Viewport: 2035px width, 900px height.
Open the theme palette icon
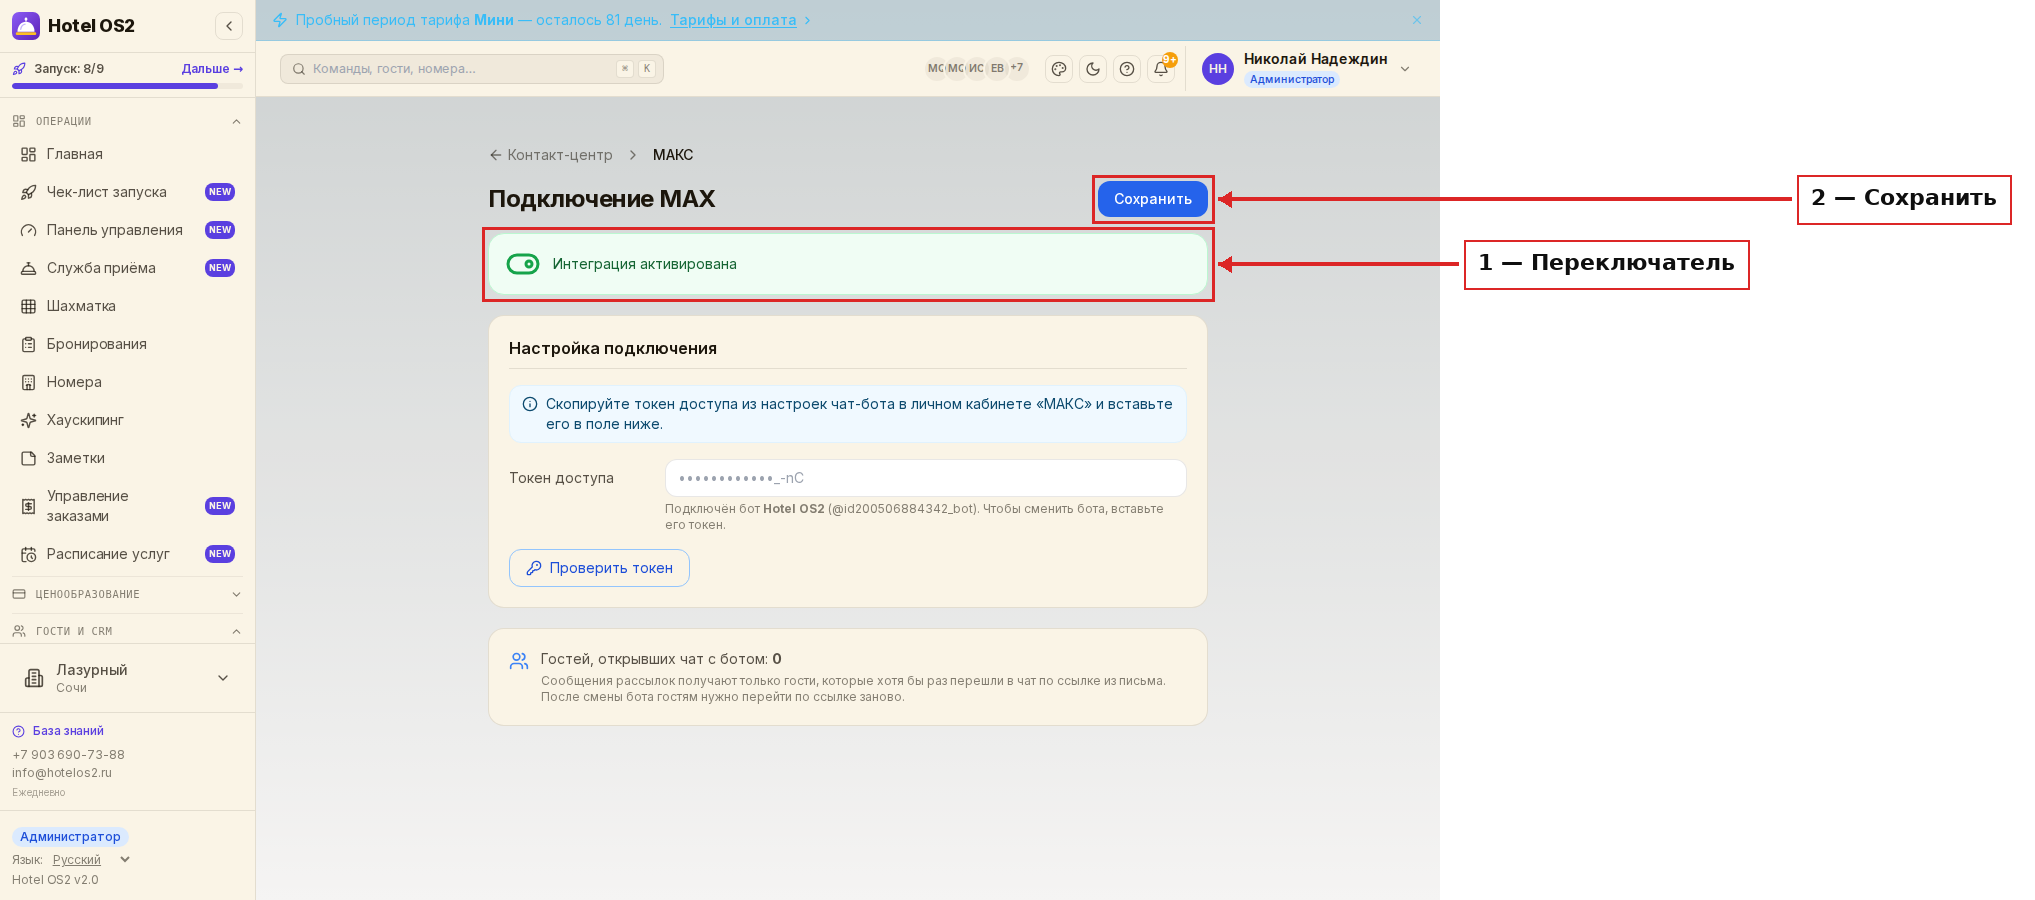[x=1059, y=69]
